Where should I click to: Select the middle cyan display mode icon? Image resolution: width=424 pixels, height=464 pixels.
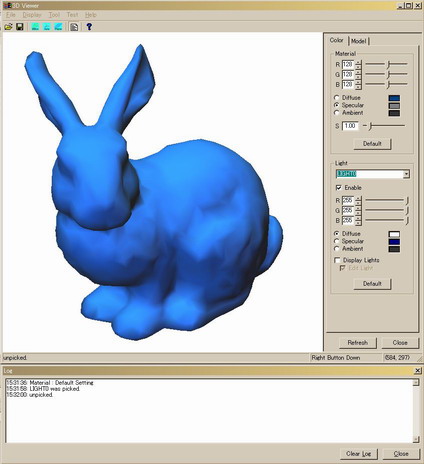[x=47, y=27]
